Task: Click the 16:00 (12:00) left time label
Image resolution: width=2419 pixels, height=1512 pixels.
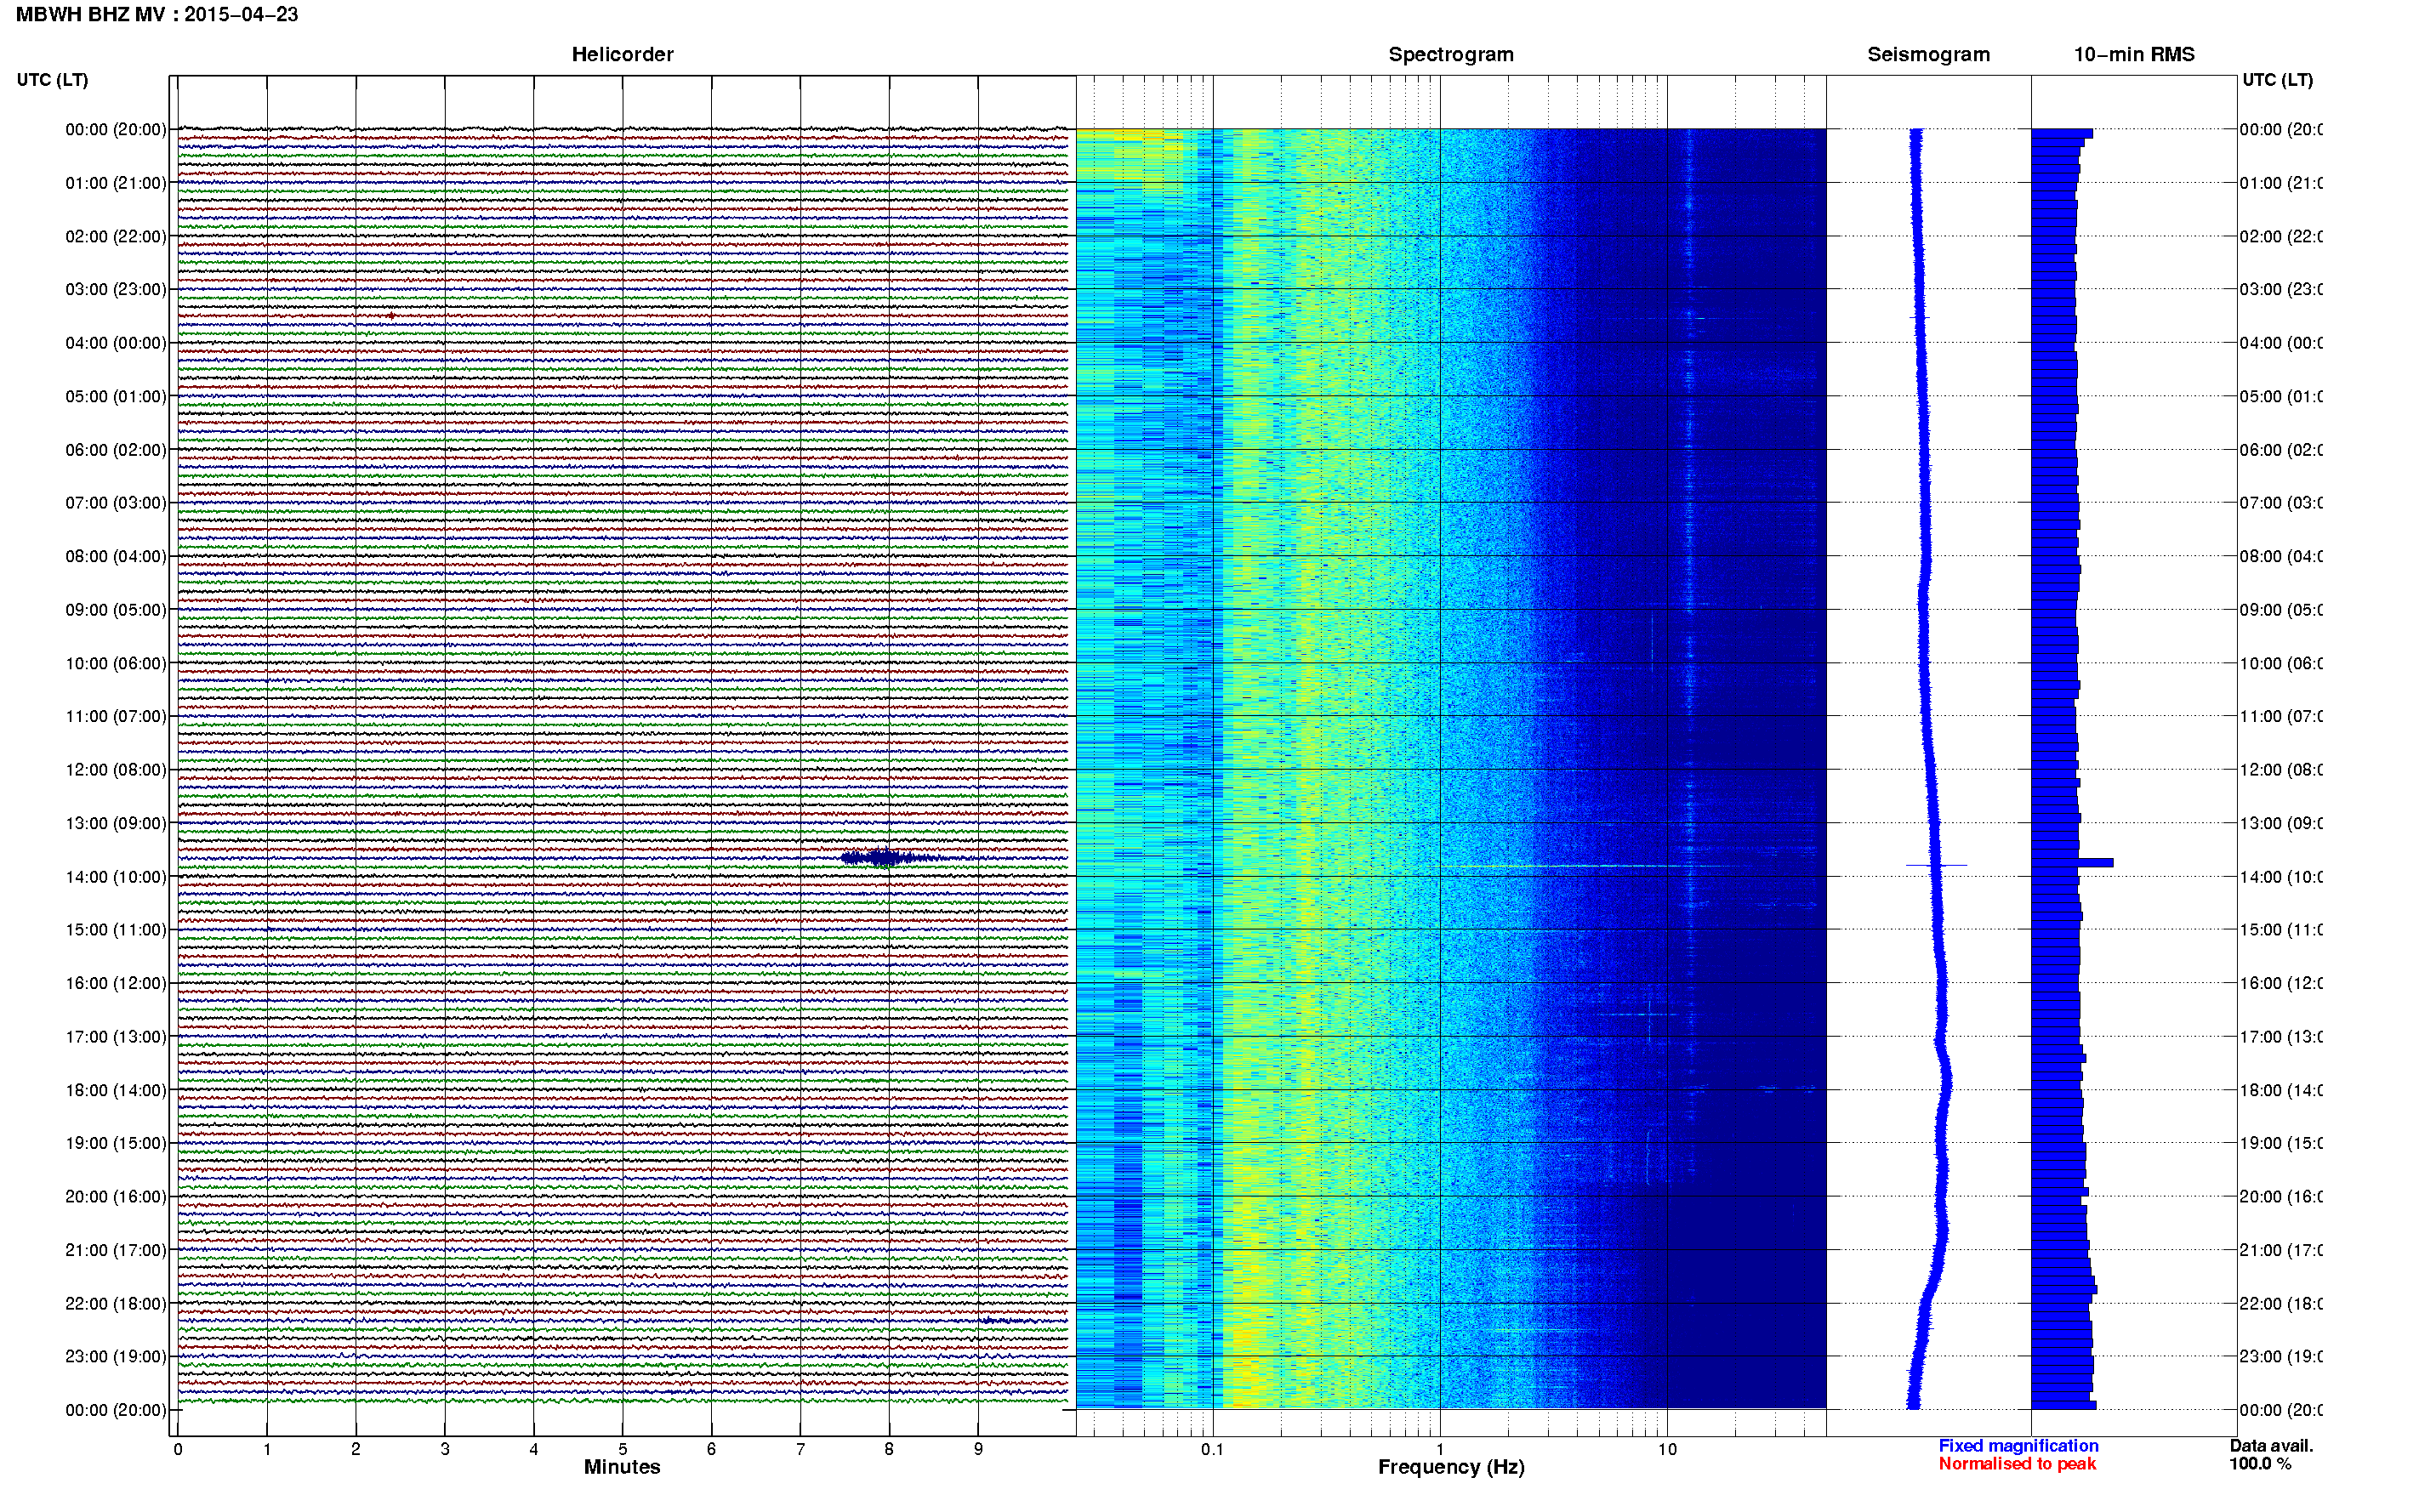Action: coord(116,983)
